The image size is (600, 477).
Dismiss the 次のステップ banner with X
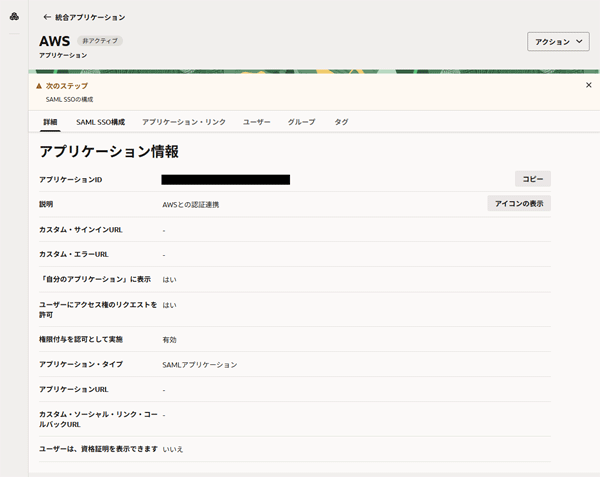click(x=589, y=85)
